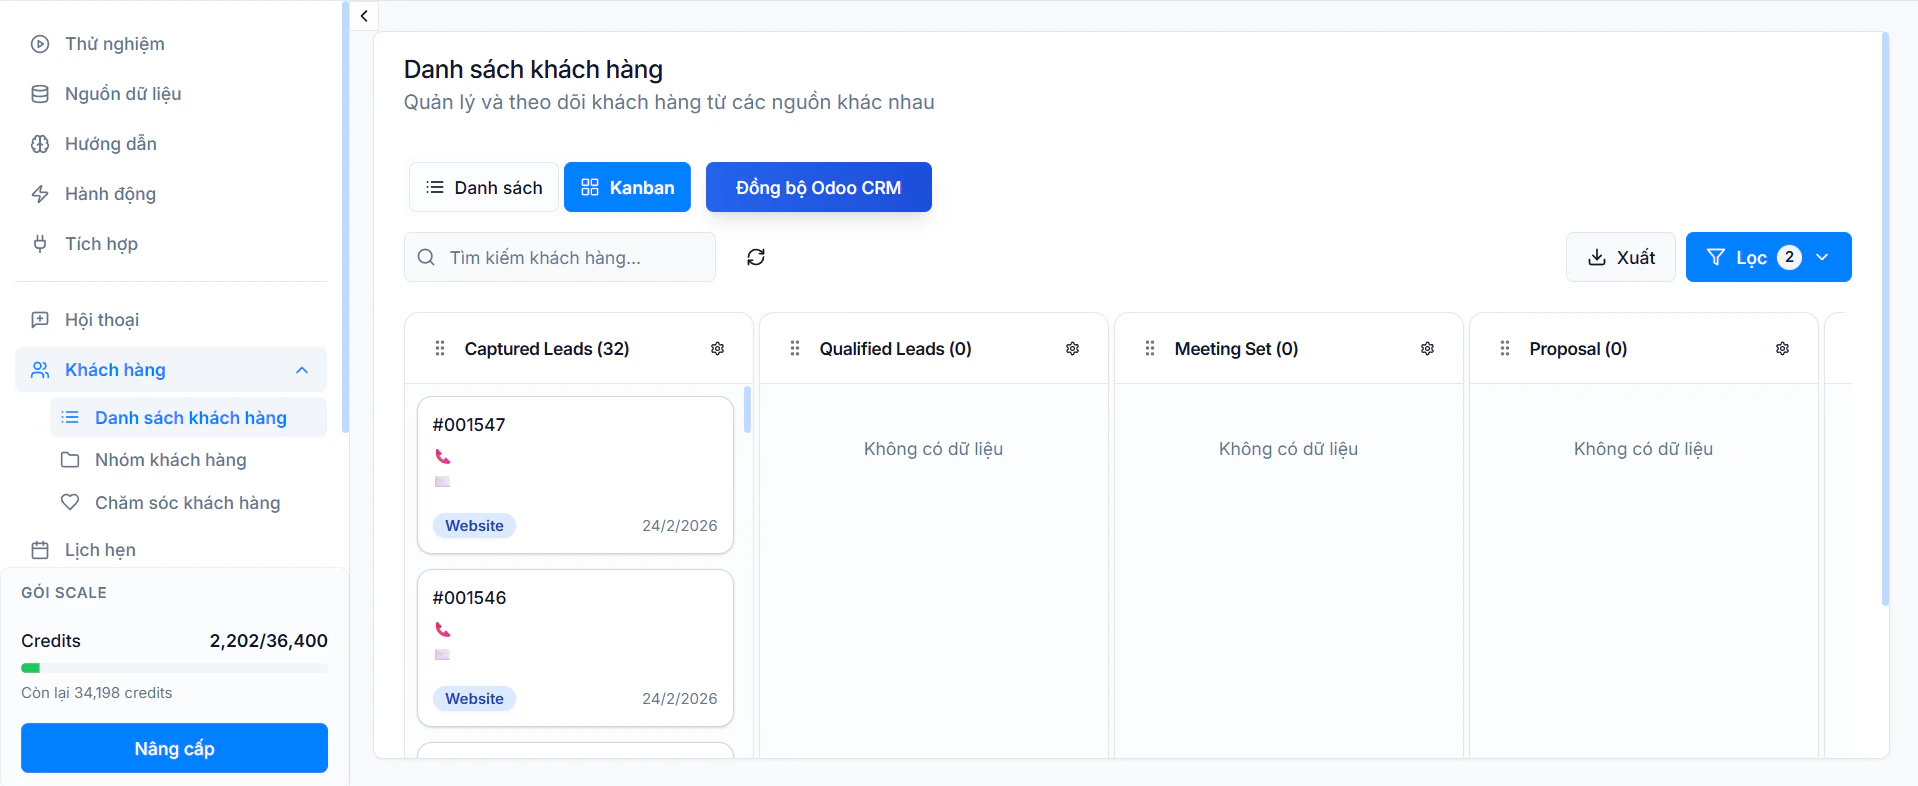Click the Hành động lightning icon
This screenshot has width=1918, height=786.
click(x=40, y=194)
